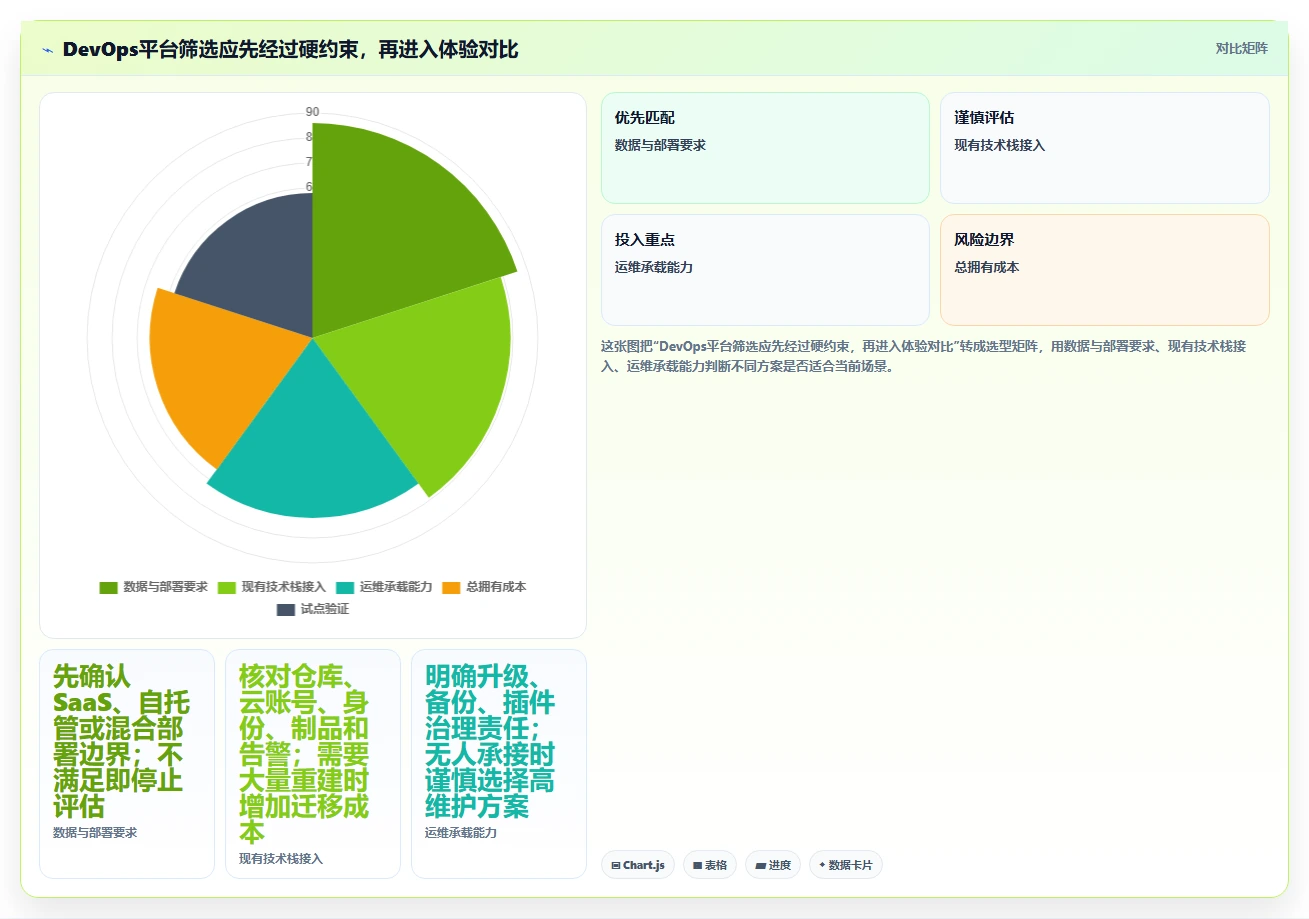This screenshot has height=919, width=1309.
Task: Toggle 总拥有成本 legend swatch
Action: click(x=451, y=587)
